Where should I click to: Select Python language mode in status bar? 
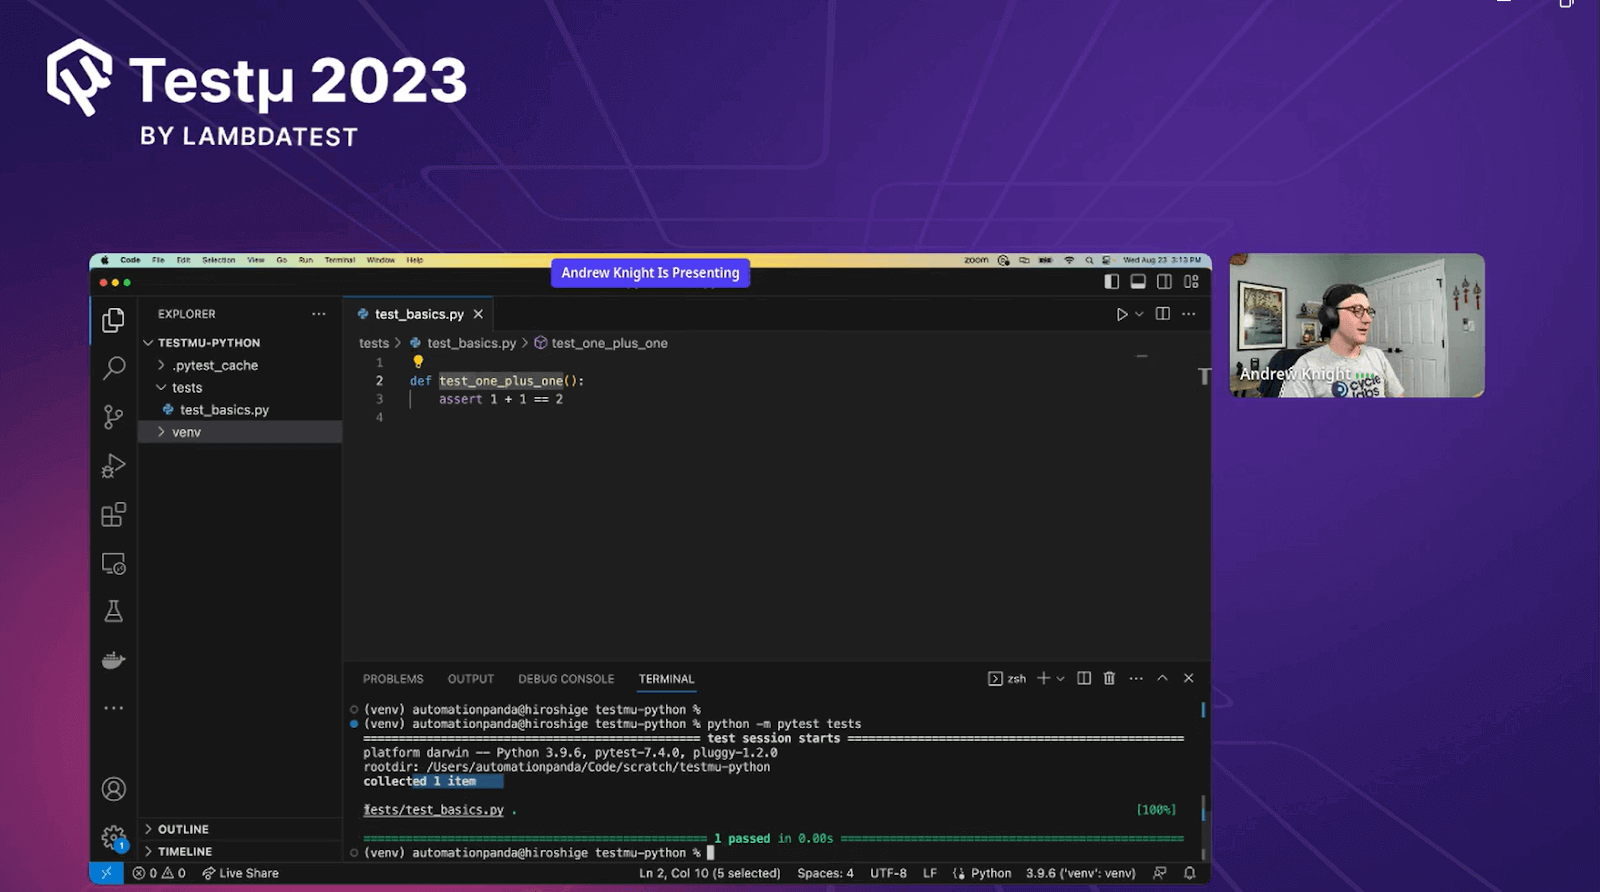coord(991,873)
